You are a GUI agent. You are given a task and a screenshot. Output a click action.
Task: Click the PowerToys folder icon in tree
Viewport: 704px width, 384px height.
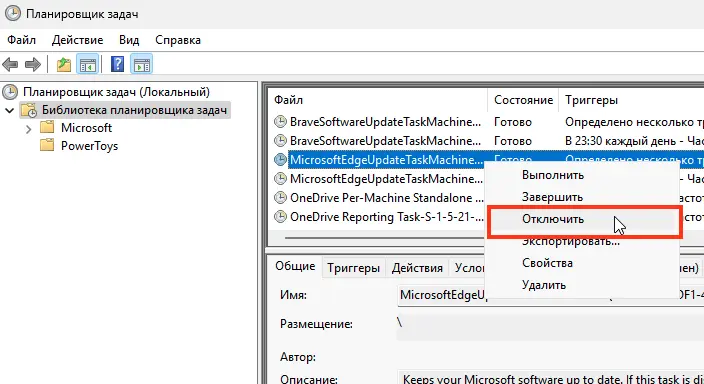[x=47, y=145]
